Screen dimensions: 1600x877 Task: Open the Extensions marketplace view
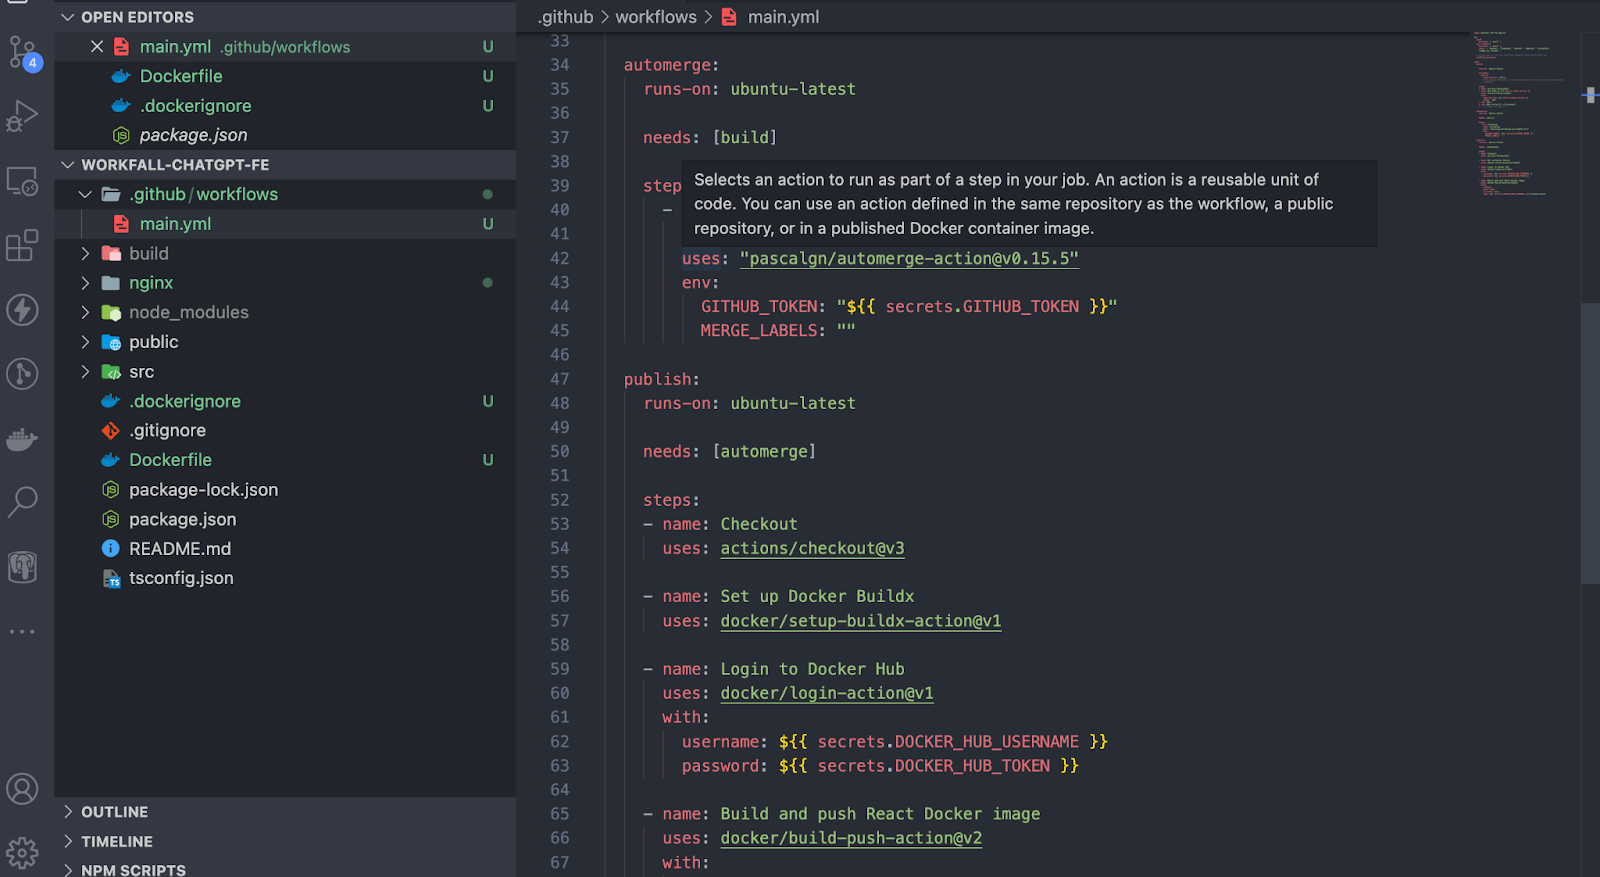click(22, 245)
